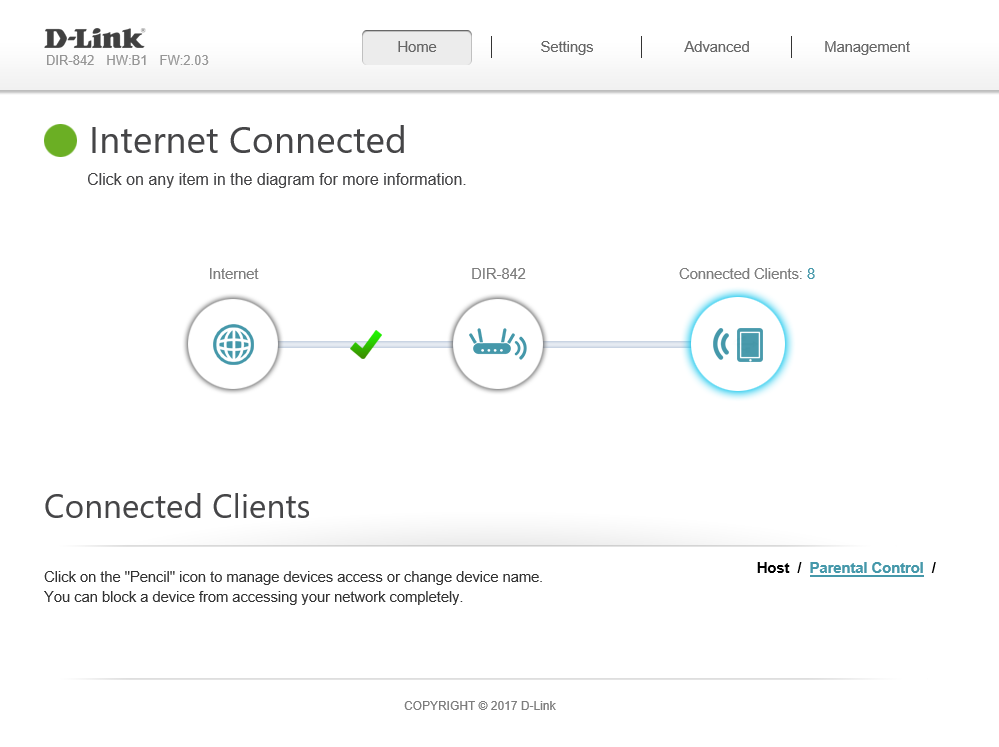
Task: Select the Host view label
Action: (x=773, y=568)
